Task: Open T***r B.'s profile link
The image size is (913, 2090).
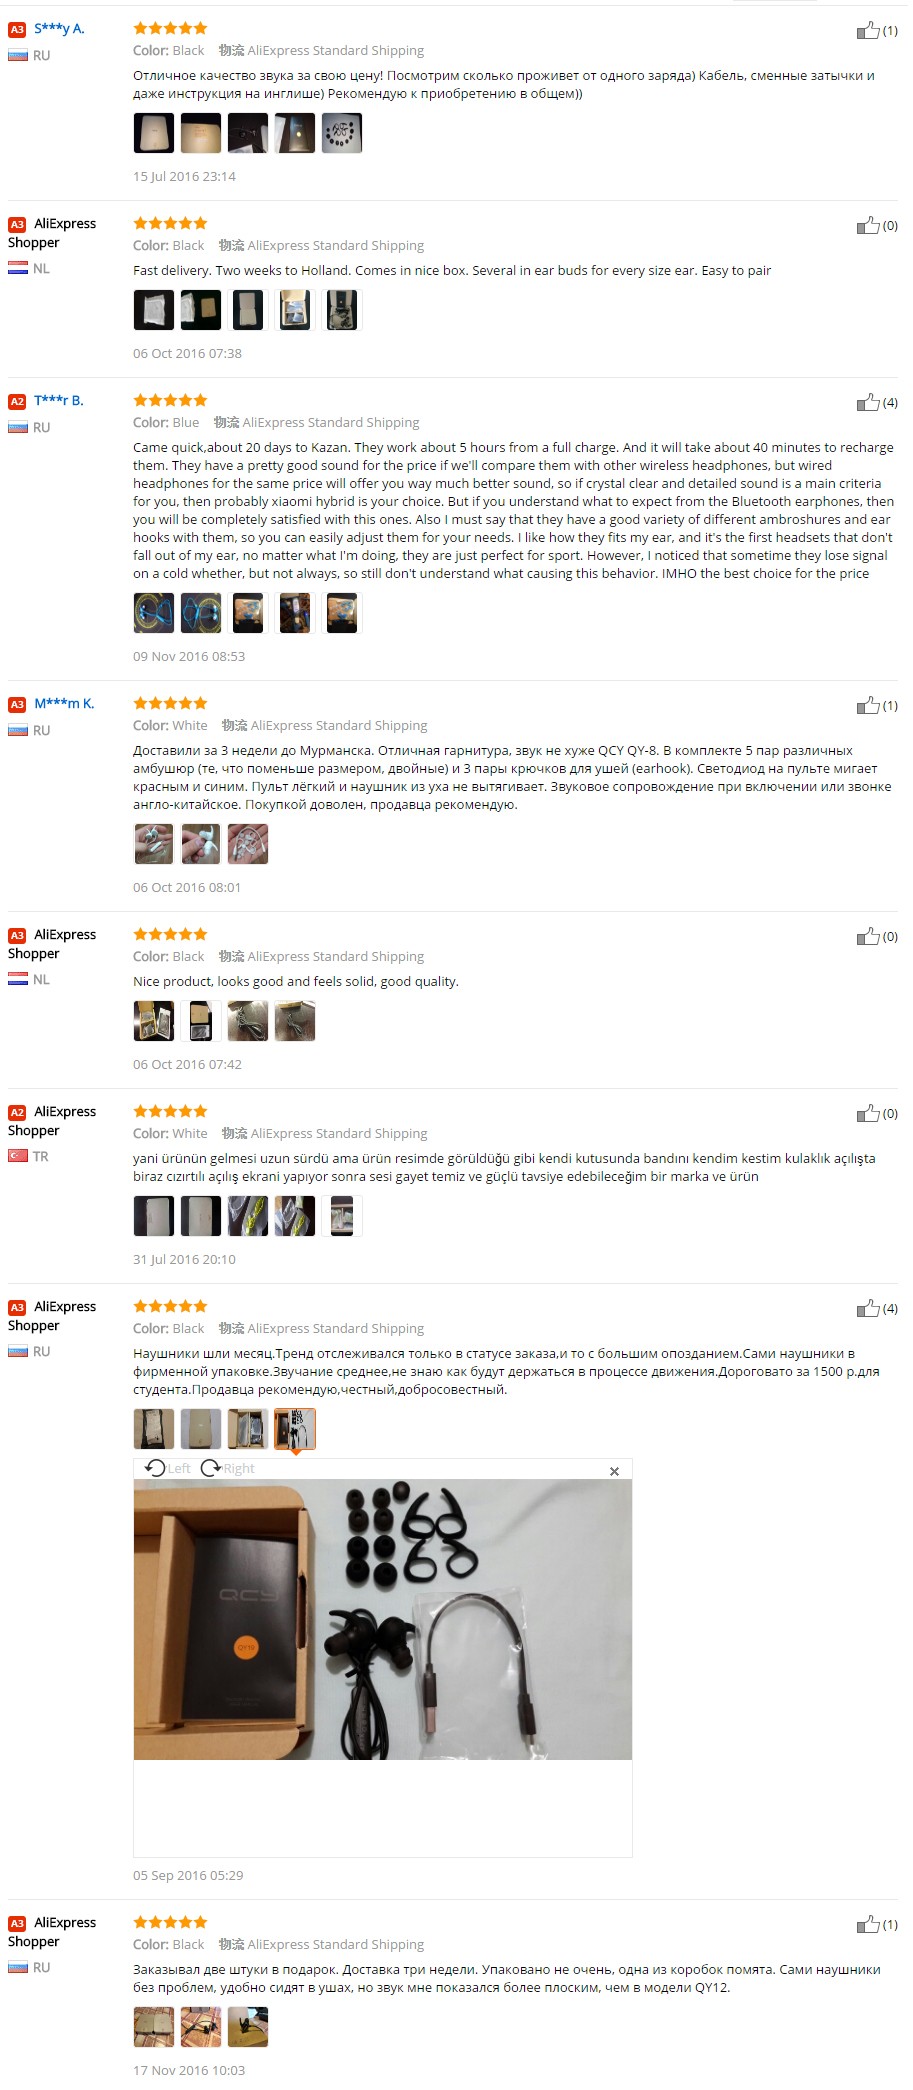Action: pos(59,401)
